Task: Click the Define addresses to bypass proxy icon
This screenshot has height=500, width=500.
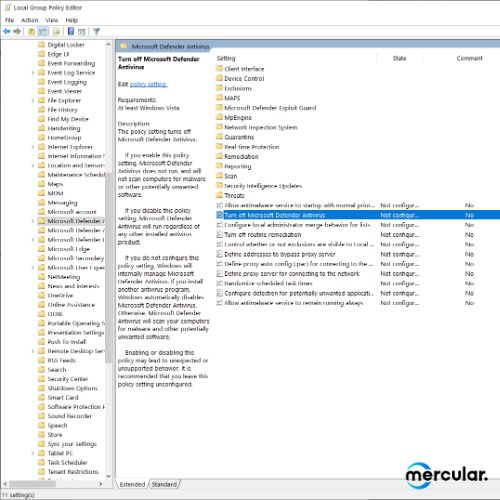Action: coord(219,254)
